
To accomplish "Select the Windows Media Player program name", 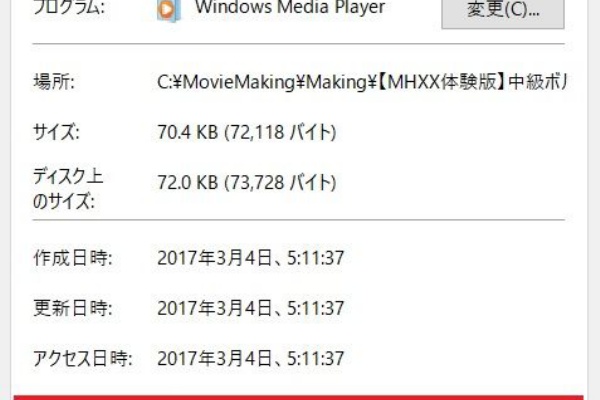I will tap(290, 7).
